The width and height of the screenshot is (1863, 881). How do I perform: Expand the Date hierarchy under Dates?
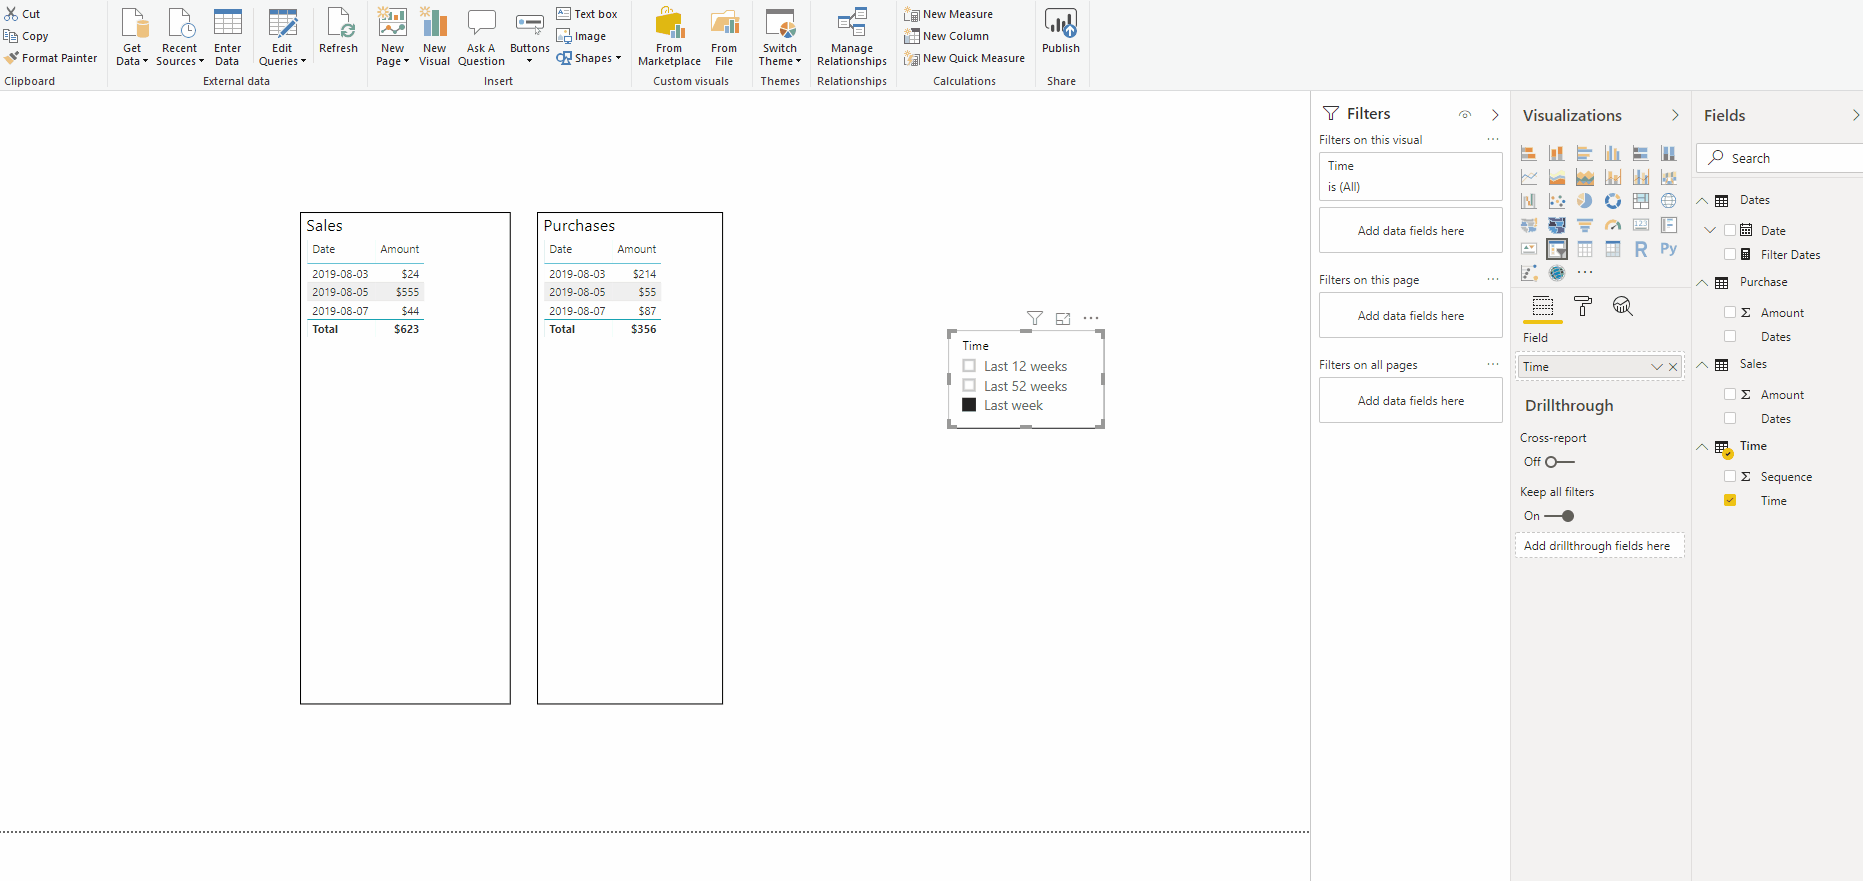(1710, 230)
